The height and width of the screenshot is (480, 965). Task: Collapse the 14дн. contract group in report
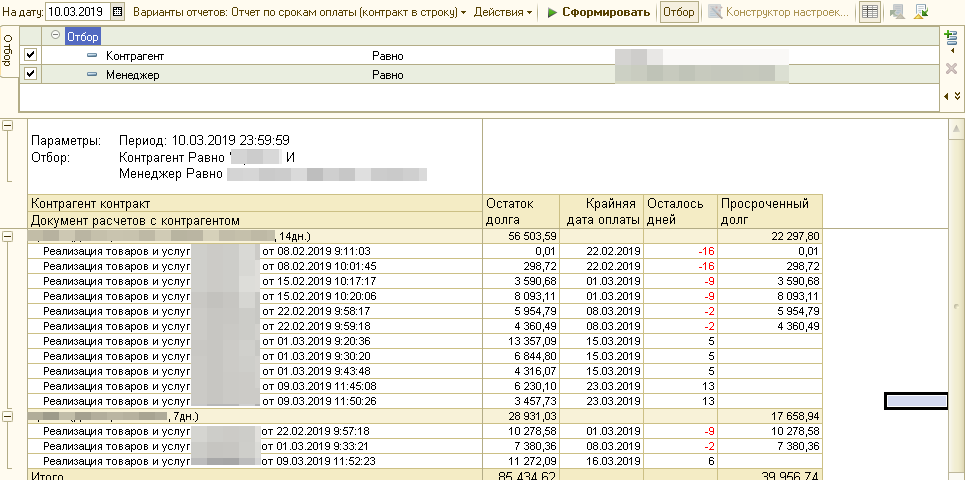8,236
